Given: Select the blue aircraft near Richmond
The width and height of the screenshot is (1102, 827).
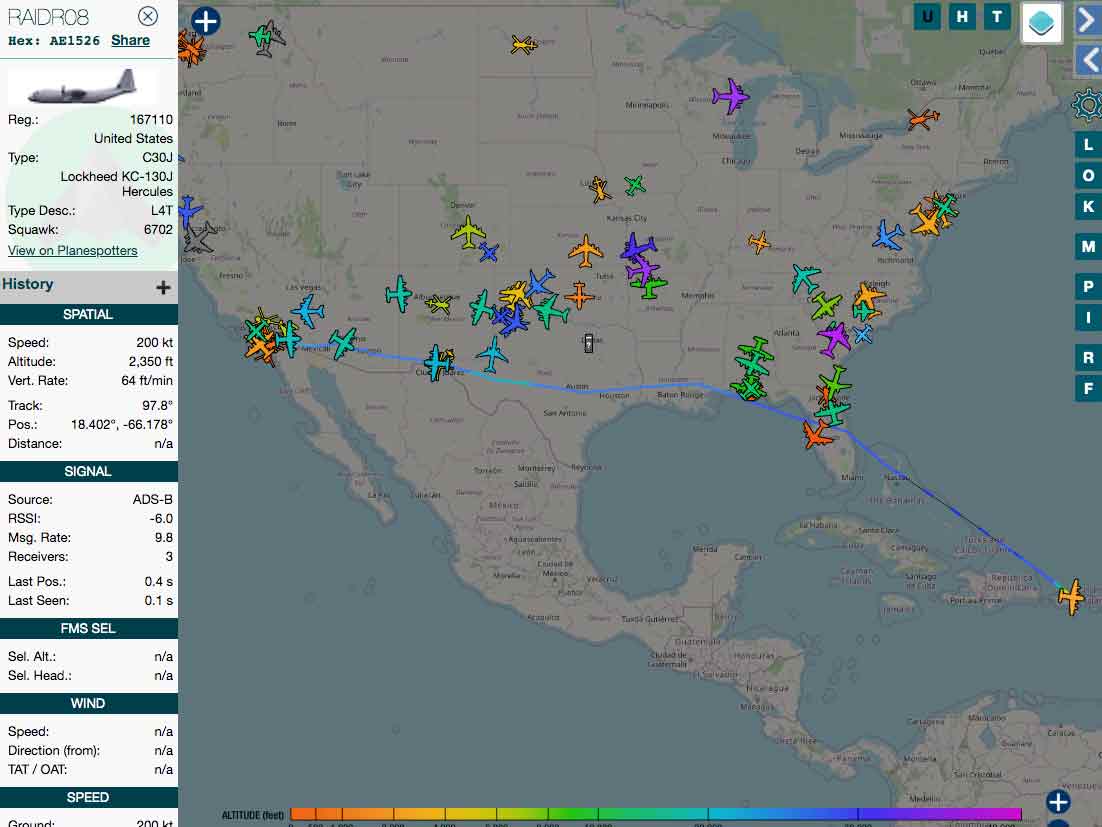Looking at the screenshot, I should click(888, 235).
